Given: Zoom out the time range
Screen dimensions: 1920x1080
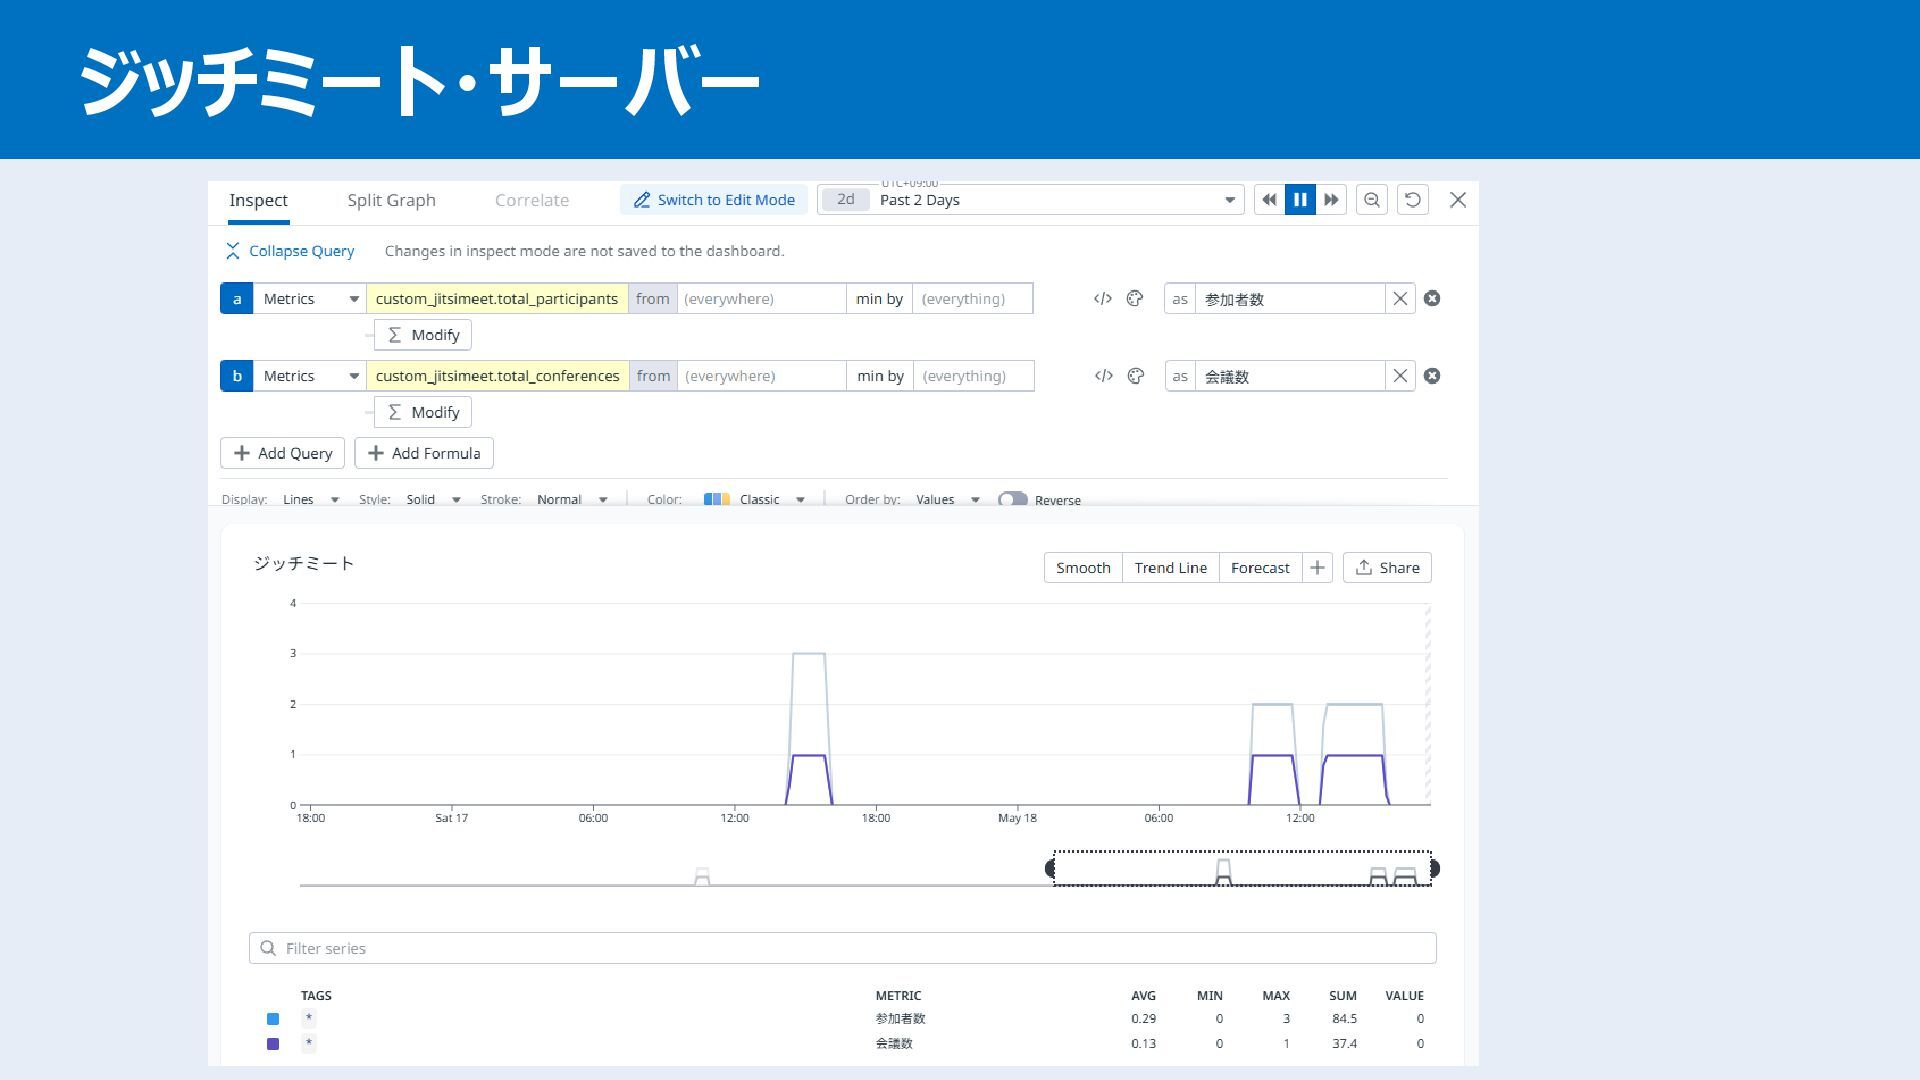Looking at the screenshot, I should click(x=1372, y=200).
